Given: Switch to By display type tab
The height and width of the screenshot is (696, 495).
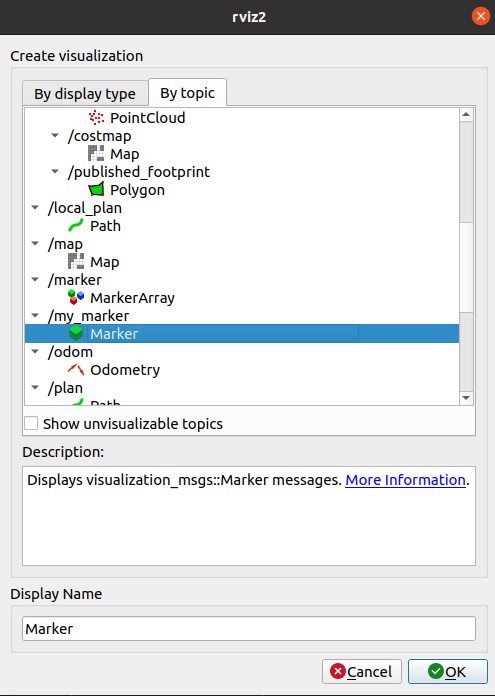Looking at the screenshot, I should coord(85,94).
